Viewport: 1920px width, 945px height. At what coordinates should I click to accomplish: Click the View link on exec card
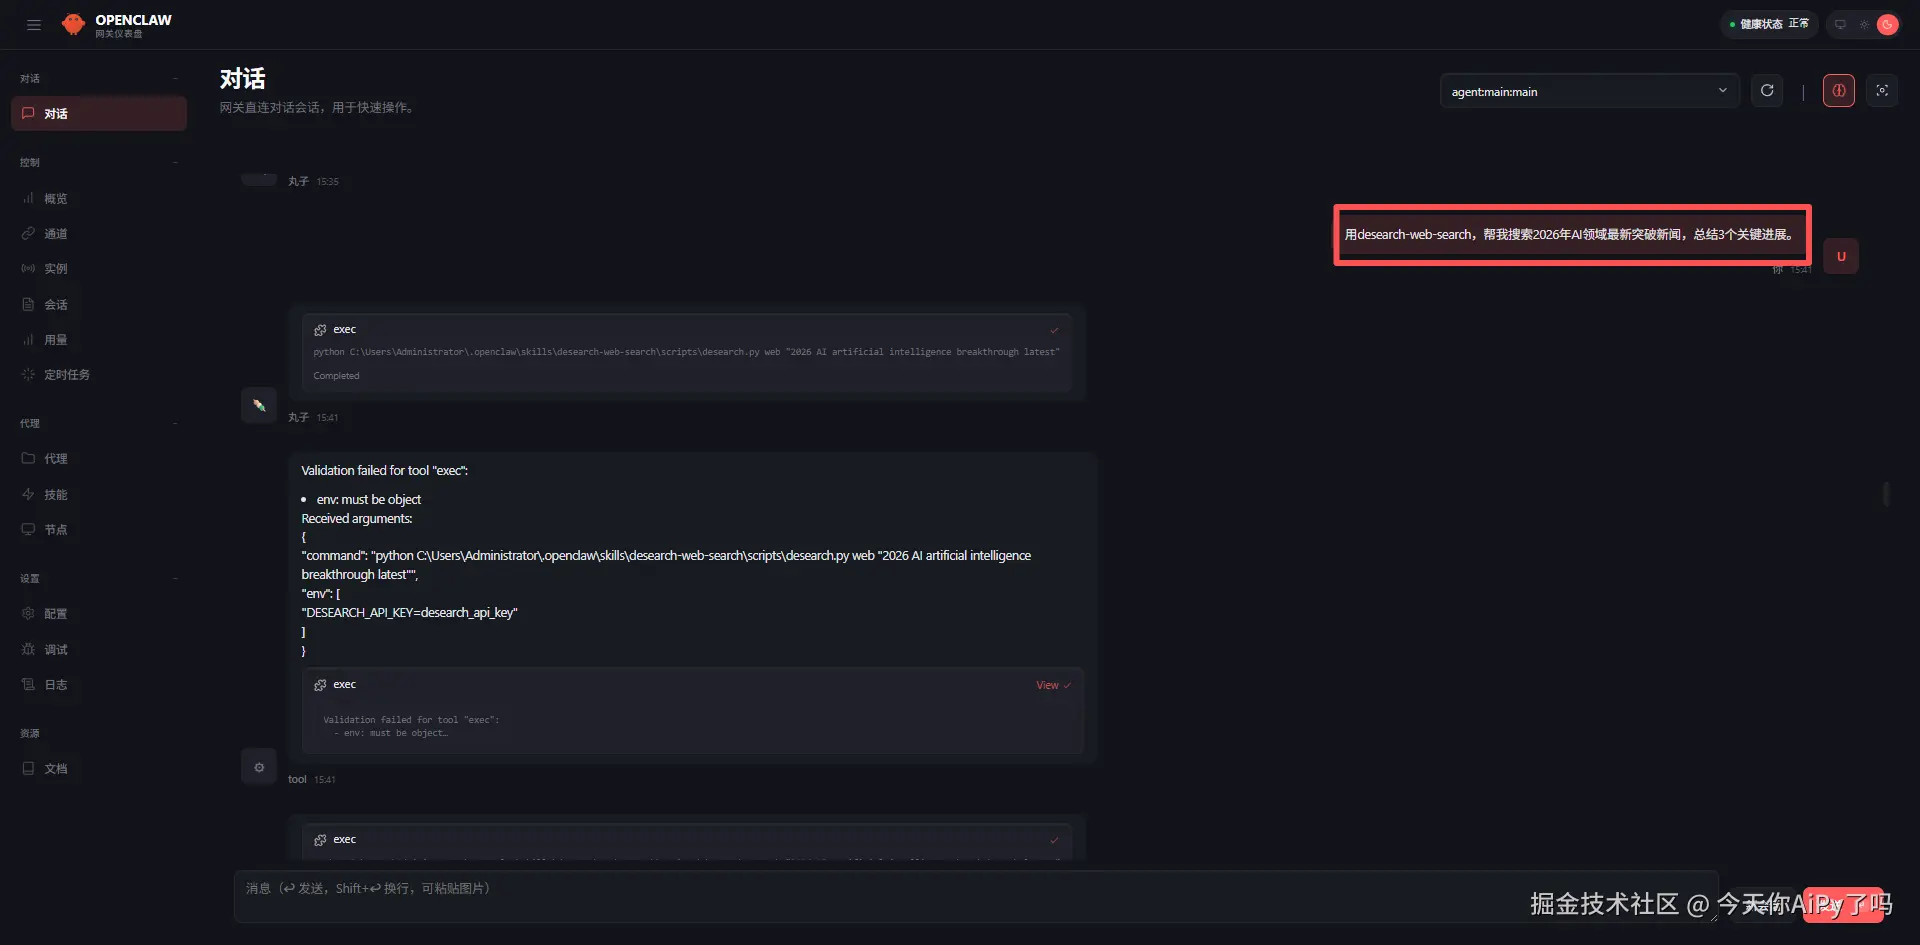pyautogui.click(x=1047, y=685)
